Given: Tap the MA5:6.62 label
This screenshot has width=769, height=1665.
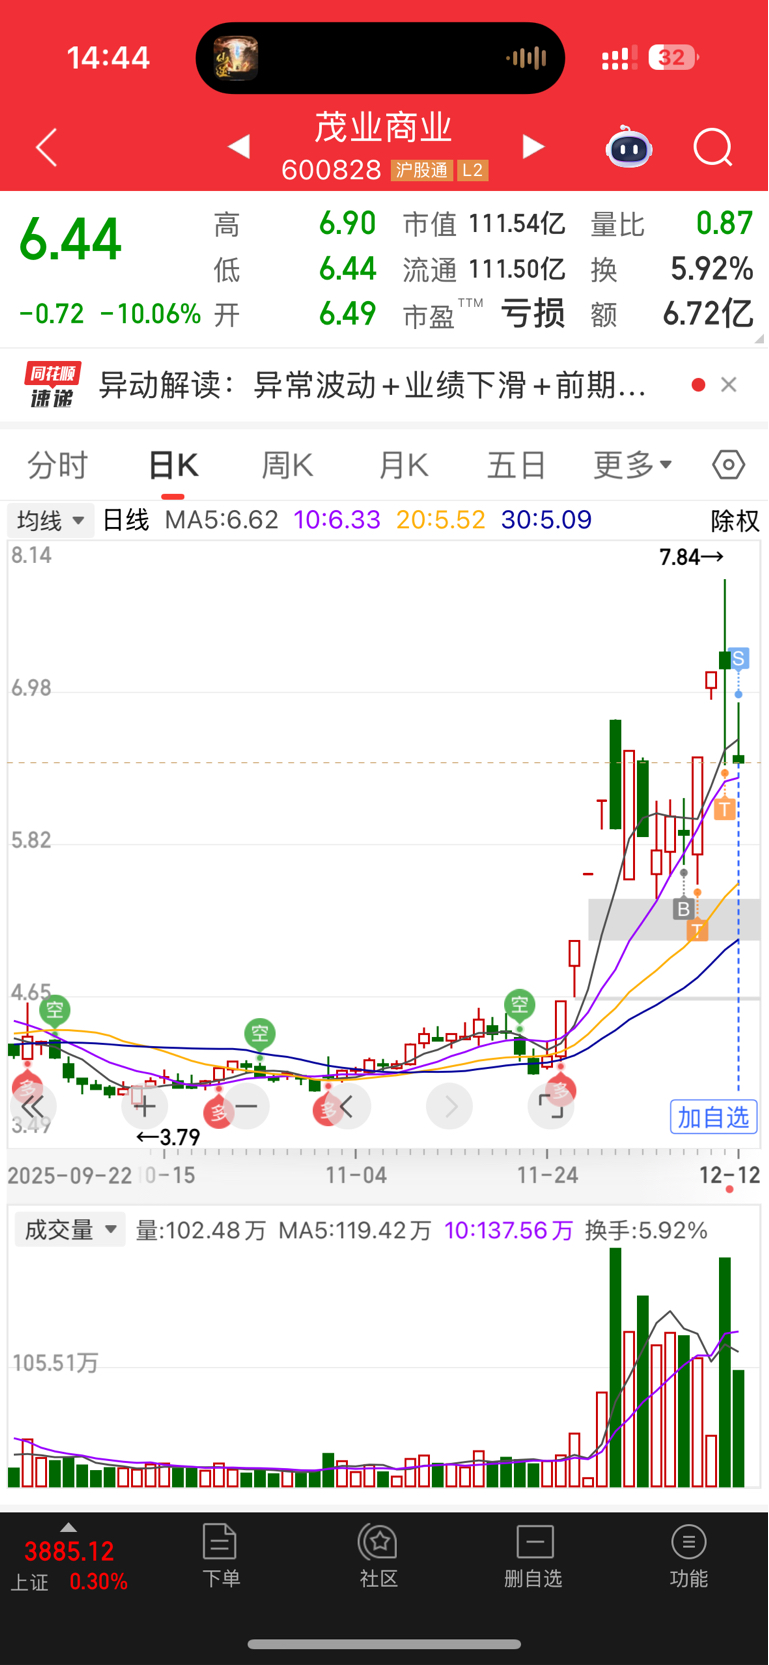Looking at the screenshot, I should point(221,520).
